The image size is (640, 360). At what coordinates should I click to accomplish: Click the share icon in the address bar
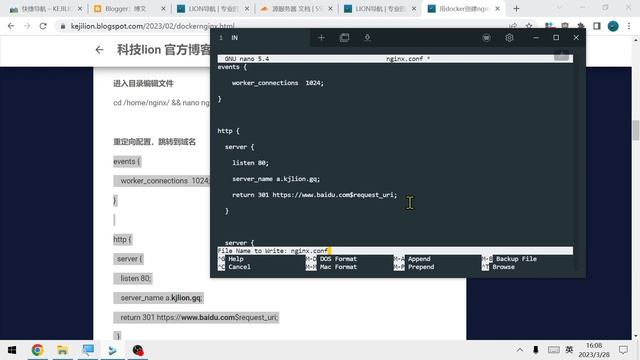(513, 26)
